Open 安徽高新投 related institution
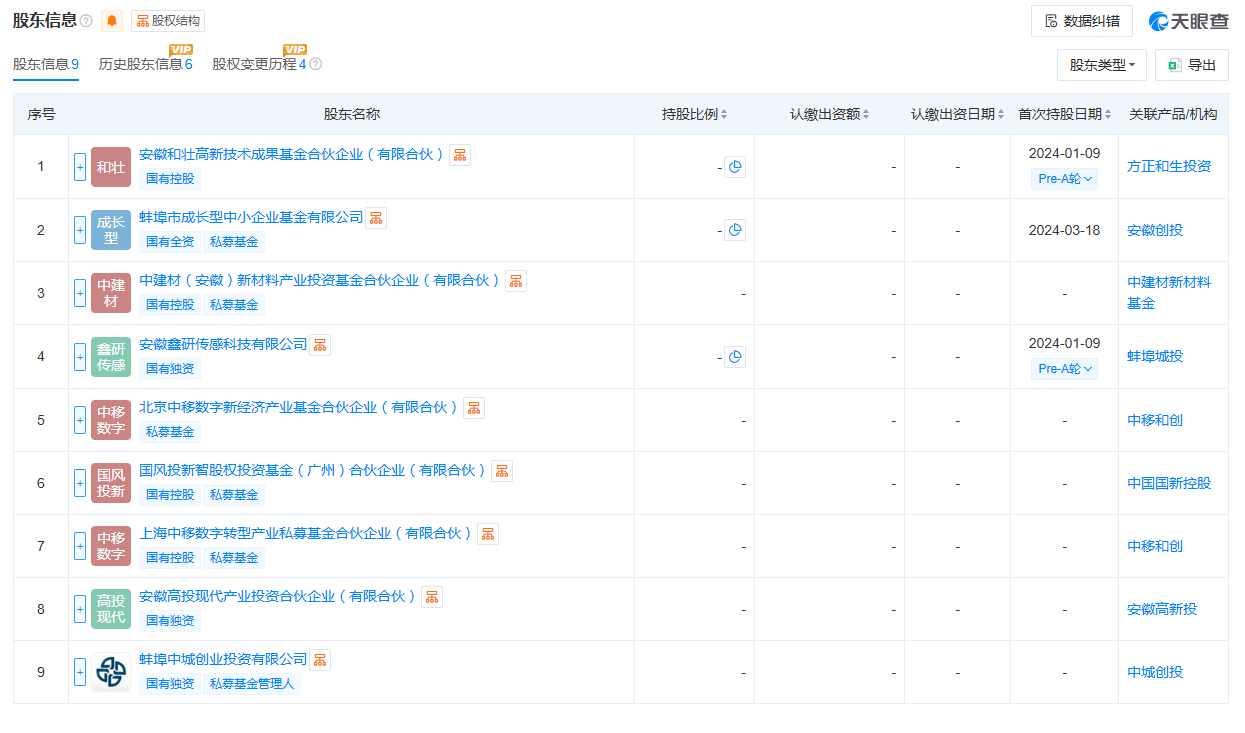 click(1162, 609)
